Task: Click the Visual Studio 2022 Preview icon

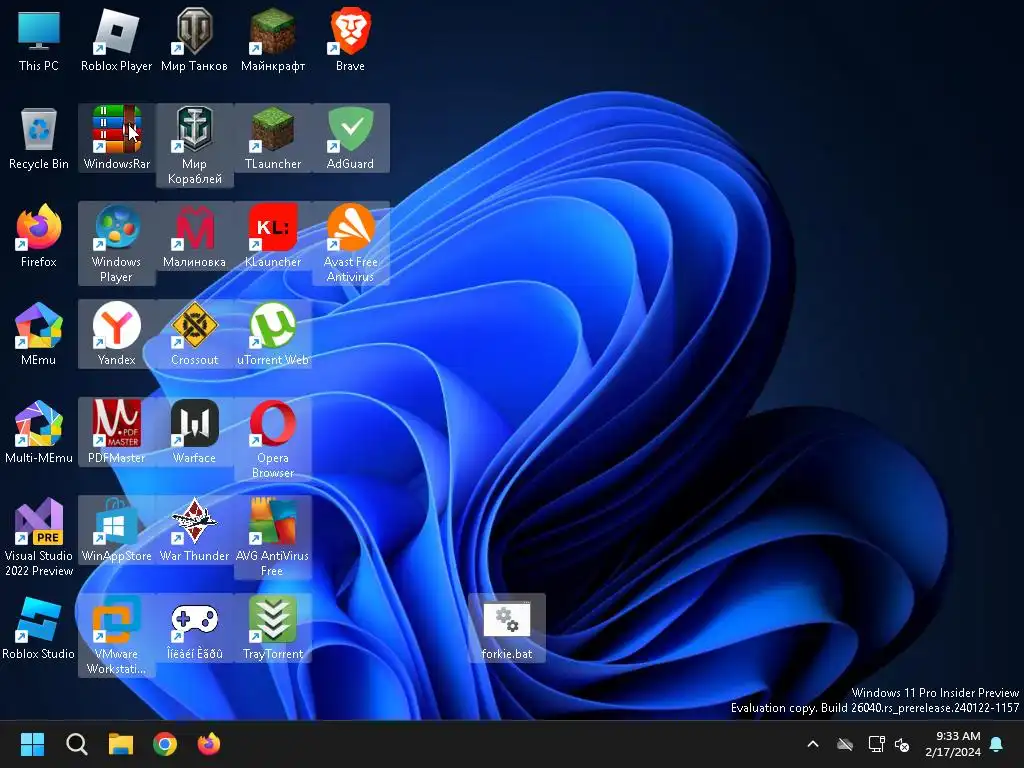Action: [39, 537]
